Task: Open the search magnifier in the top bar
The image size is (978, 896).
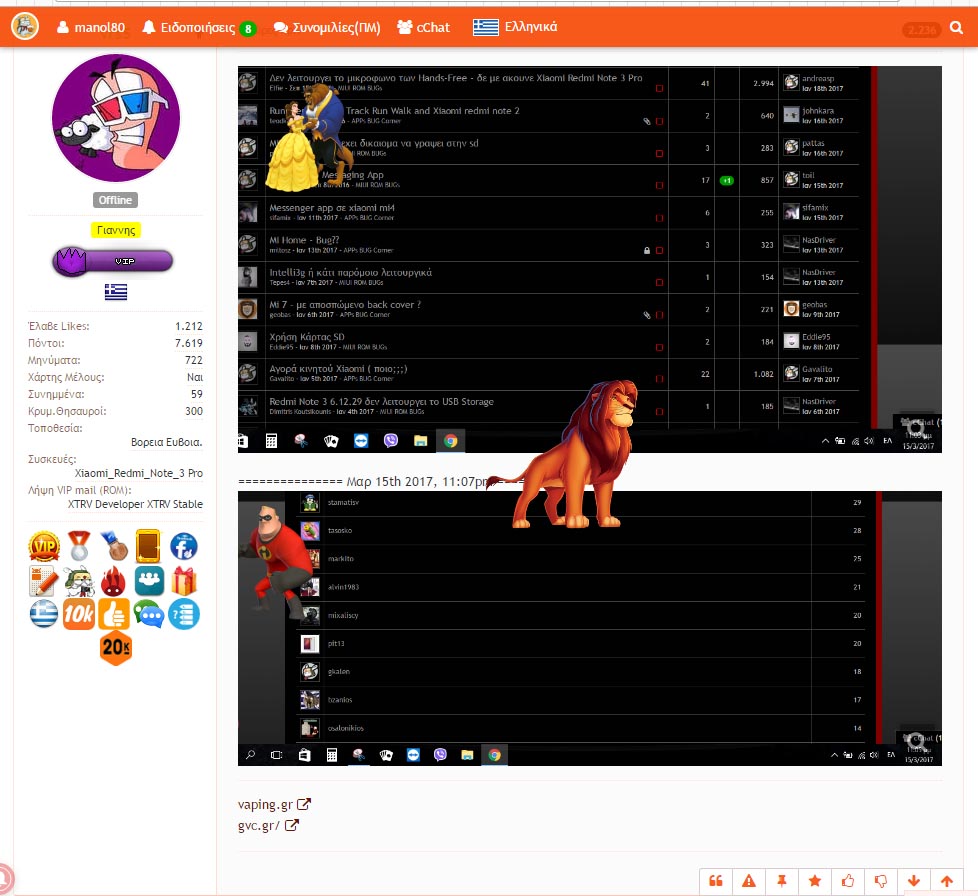Action: tap(956, 27)
